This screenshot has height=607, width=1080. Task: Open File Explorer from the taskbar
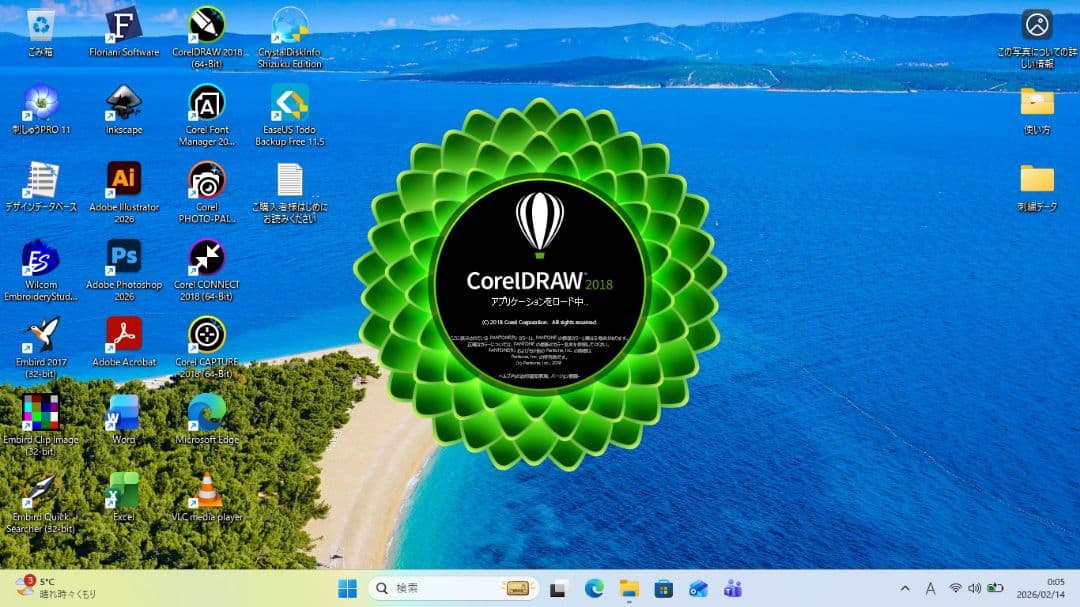click(629, 588)
